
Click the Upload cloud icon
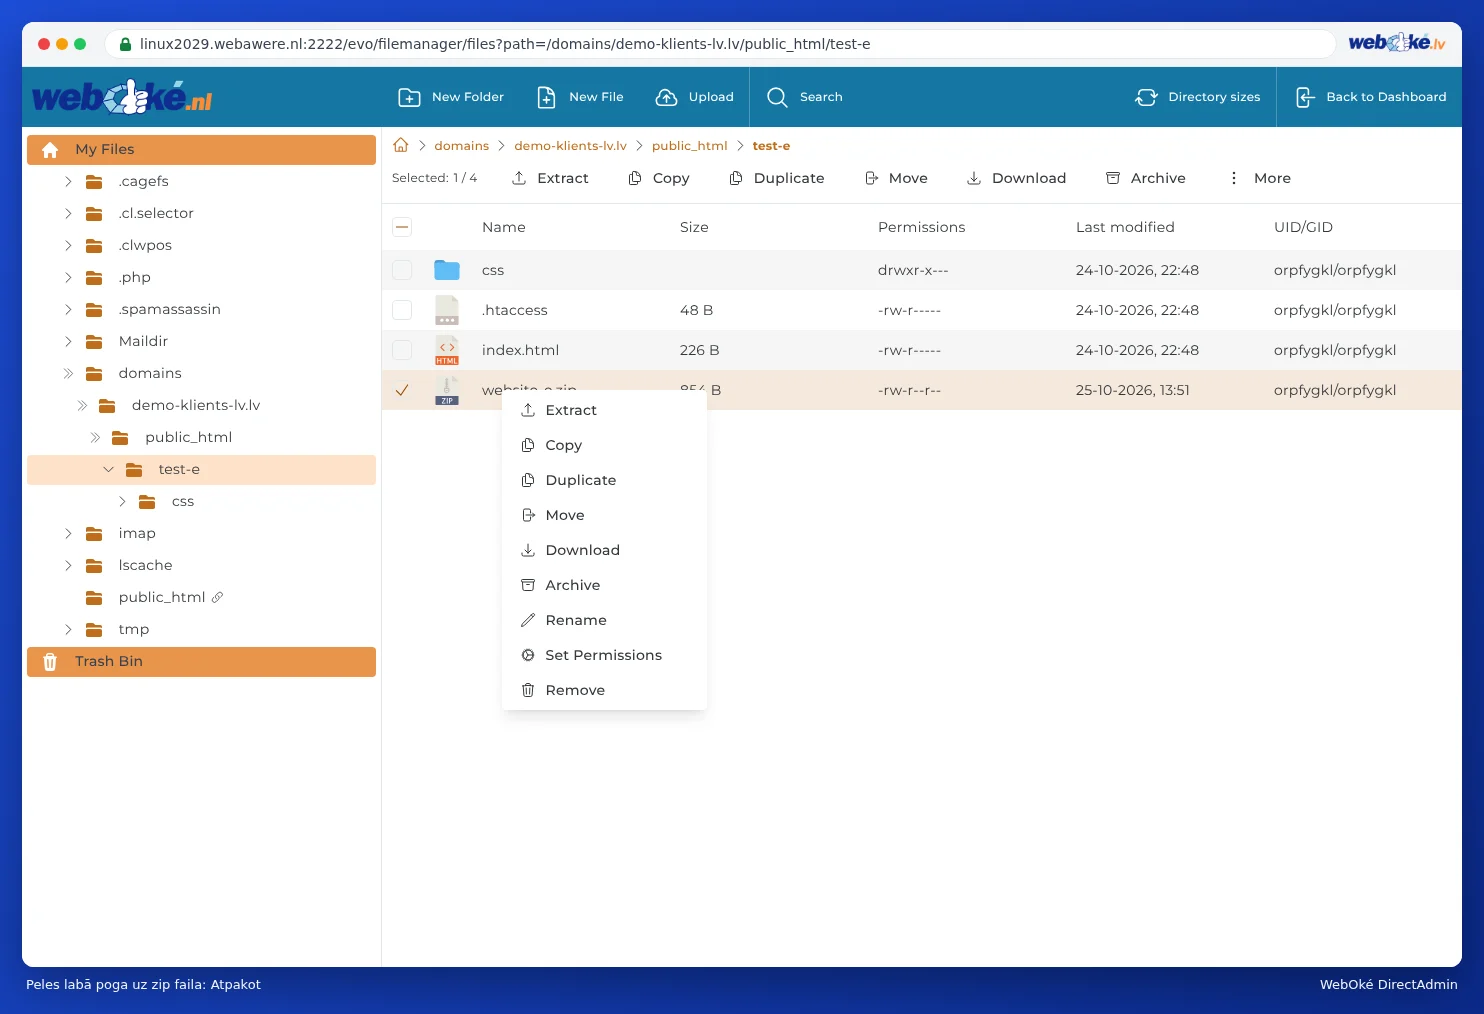pyautogui.click(x=666, y=97)
